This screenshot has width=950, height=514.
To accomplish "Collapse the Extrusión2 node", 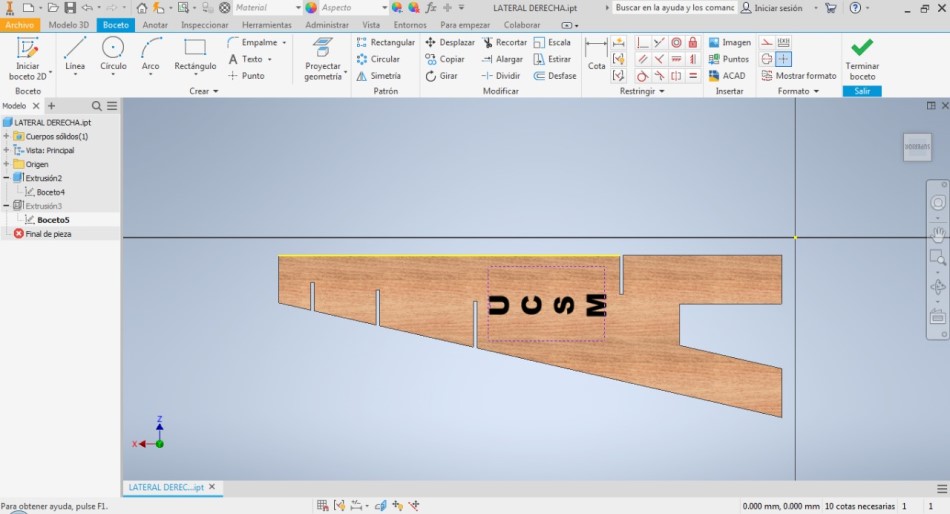I will coord(6,178).
